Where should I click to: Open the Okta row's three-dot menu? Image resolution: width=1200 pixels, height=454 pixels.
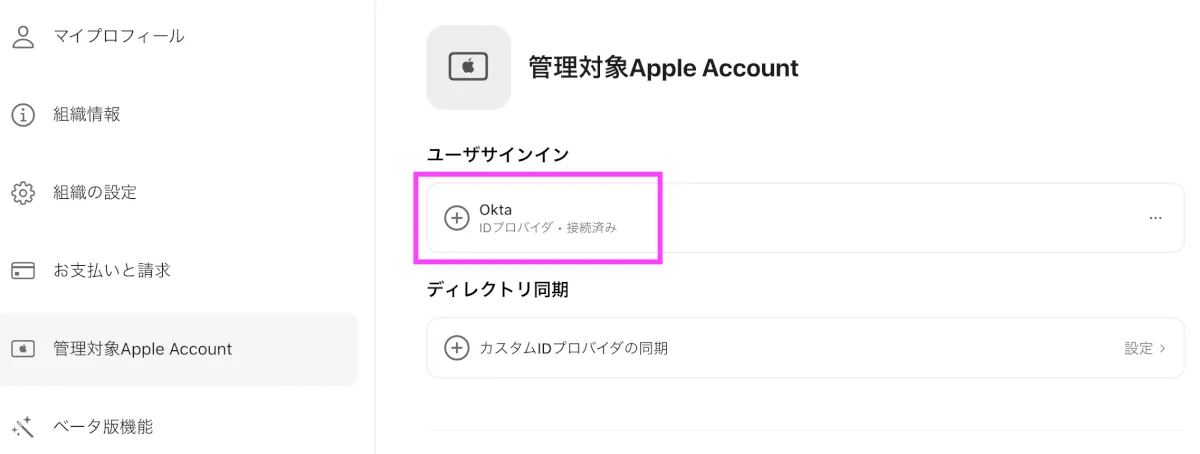pos(1155,218)
